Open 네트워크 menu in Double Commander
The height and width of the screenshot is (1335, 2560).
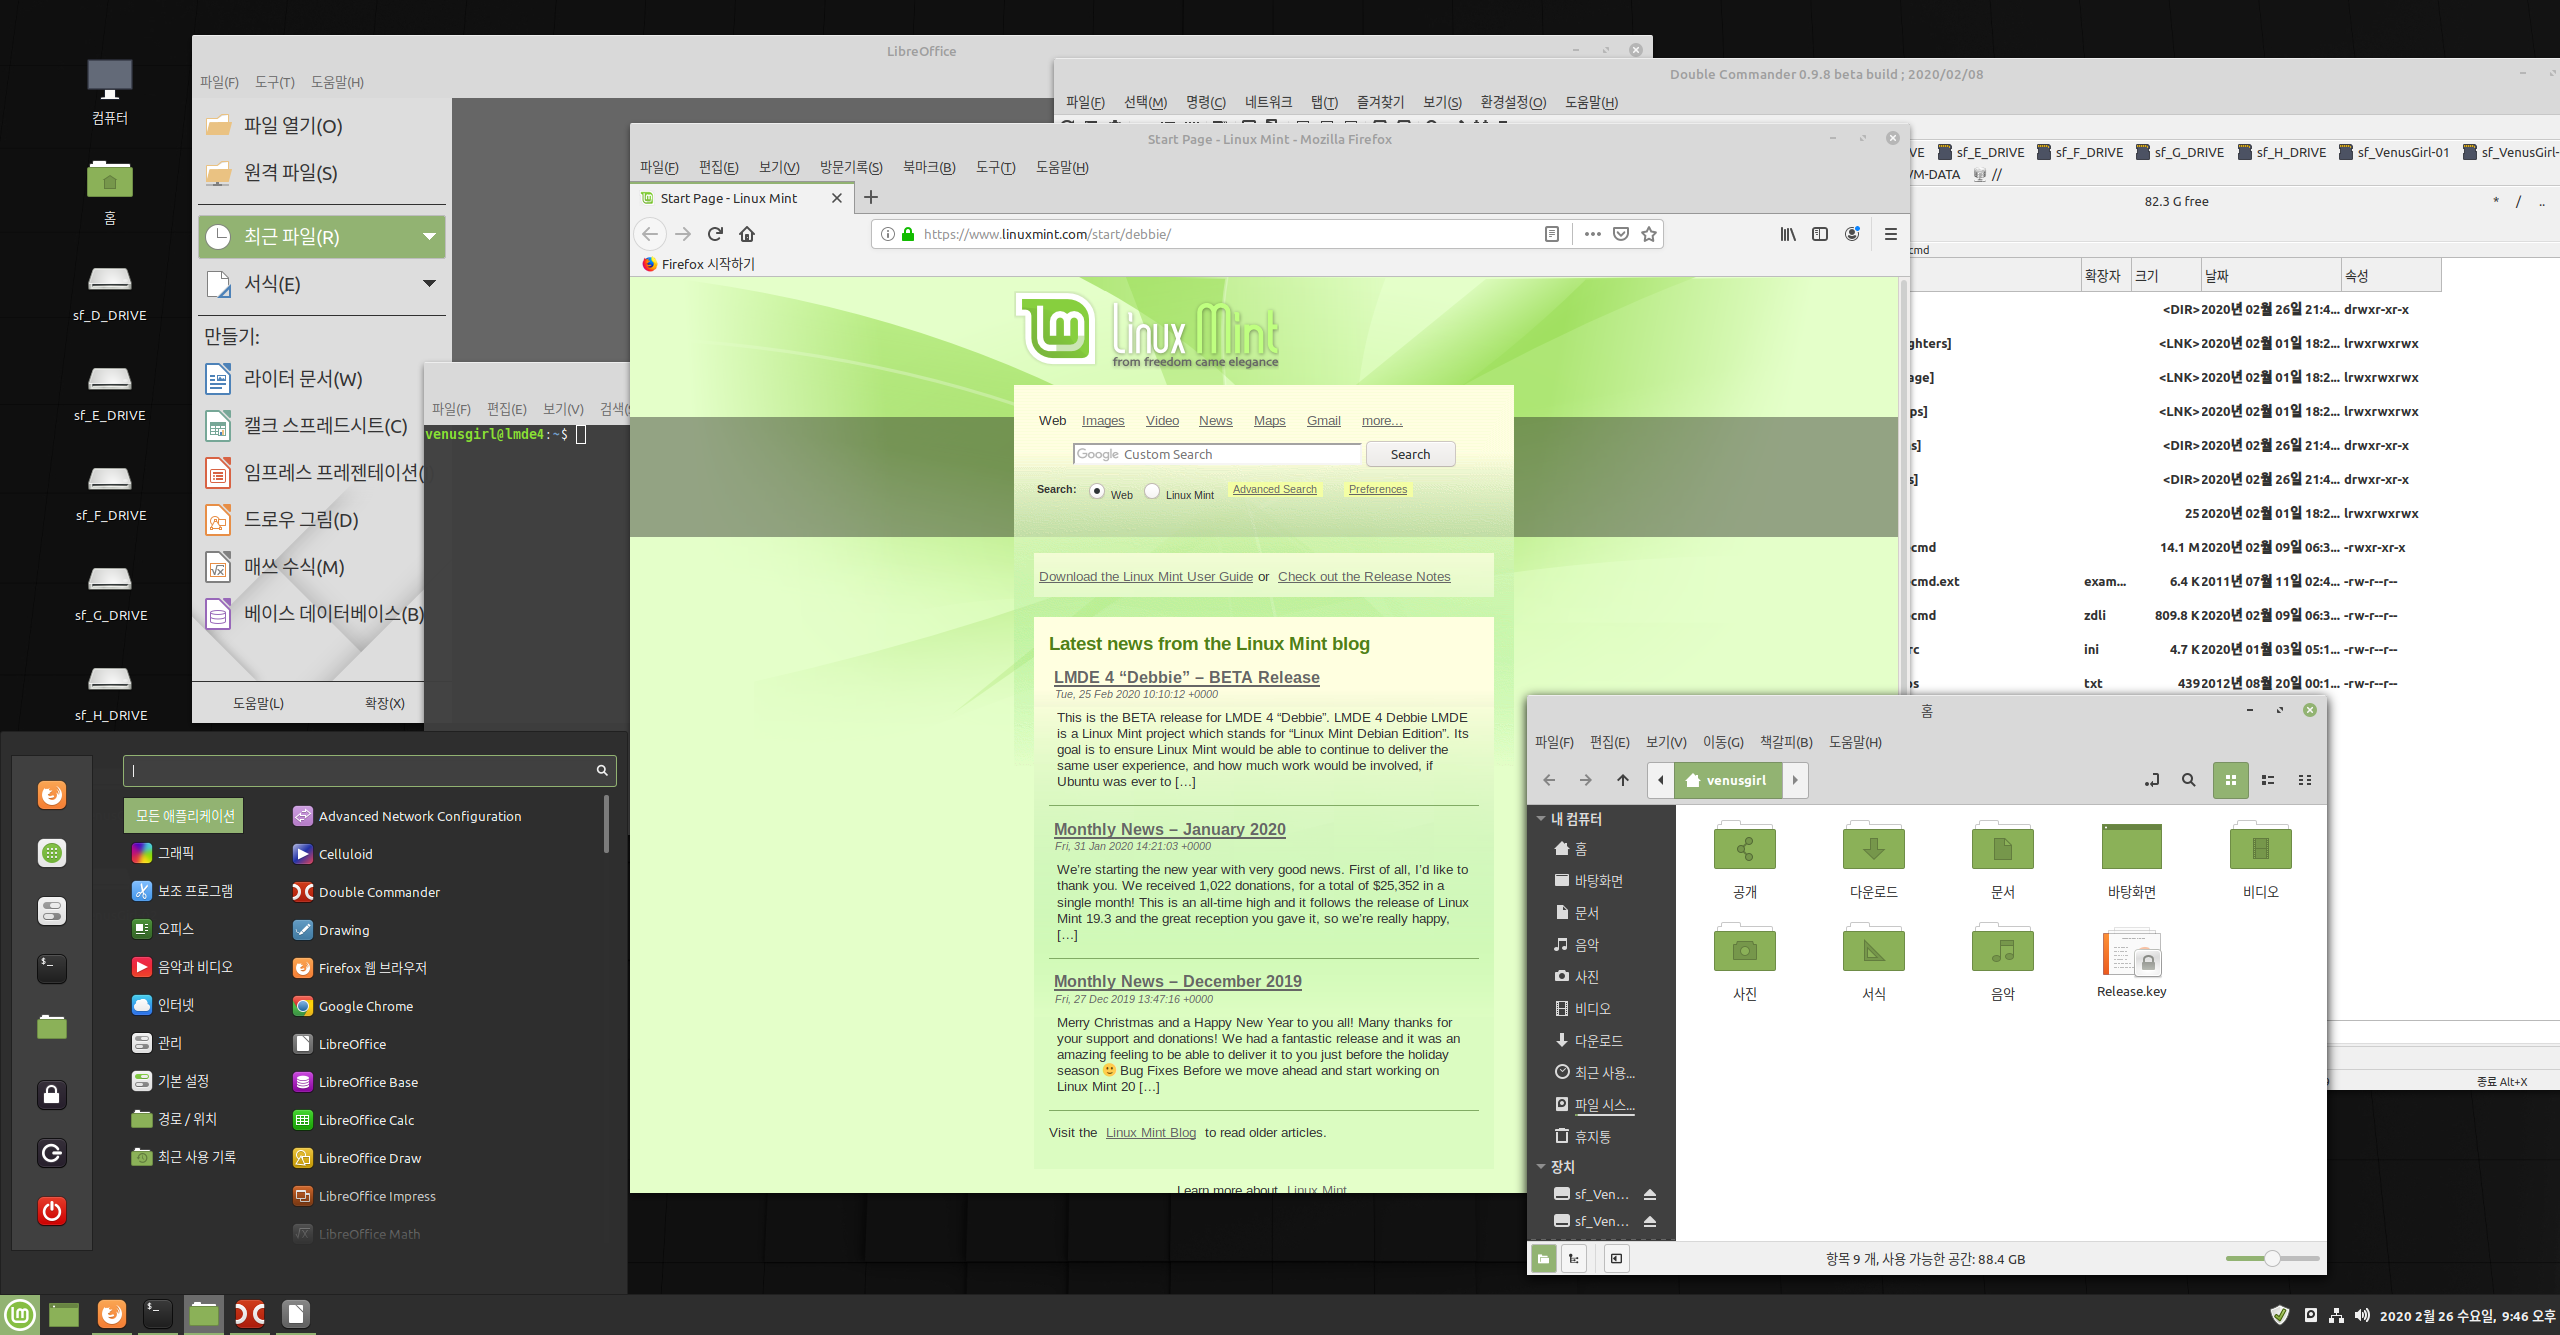[1268, 102]
